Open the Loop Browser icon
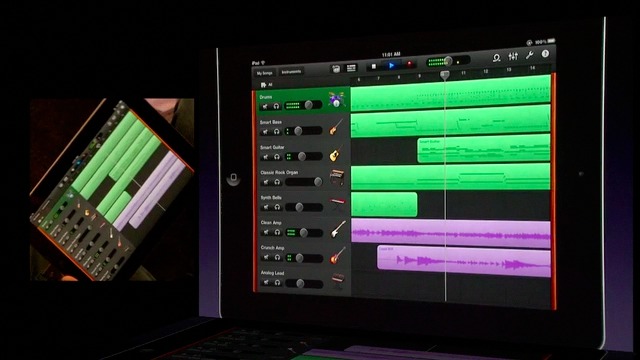The height and width of the screenshot is (360, 640). (496, 58)
